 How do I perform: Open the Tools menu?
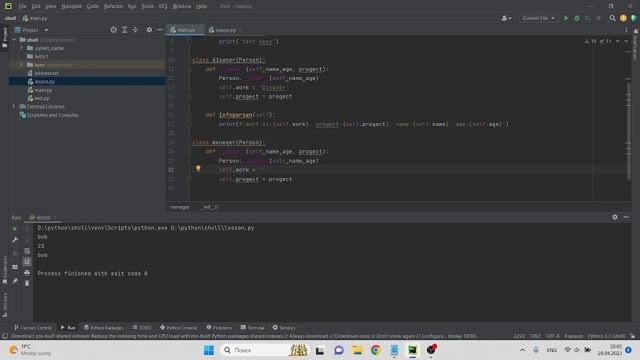[x=147, y=6]
